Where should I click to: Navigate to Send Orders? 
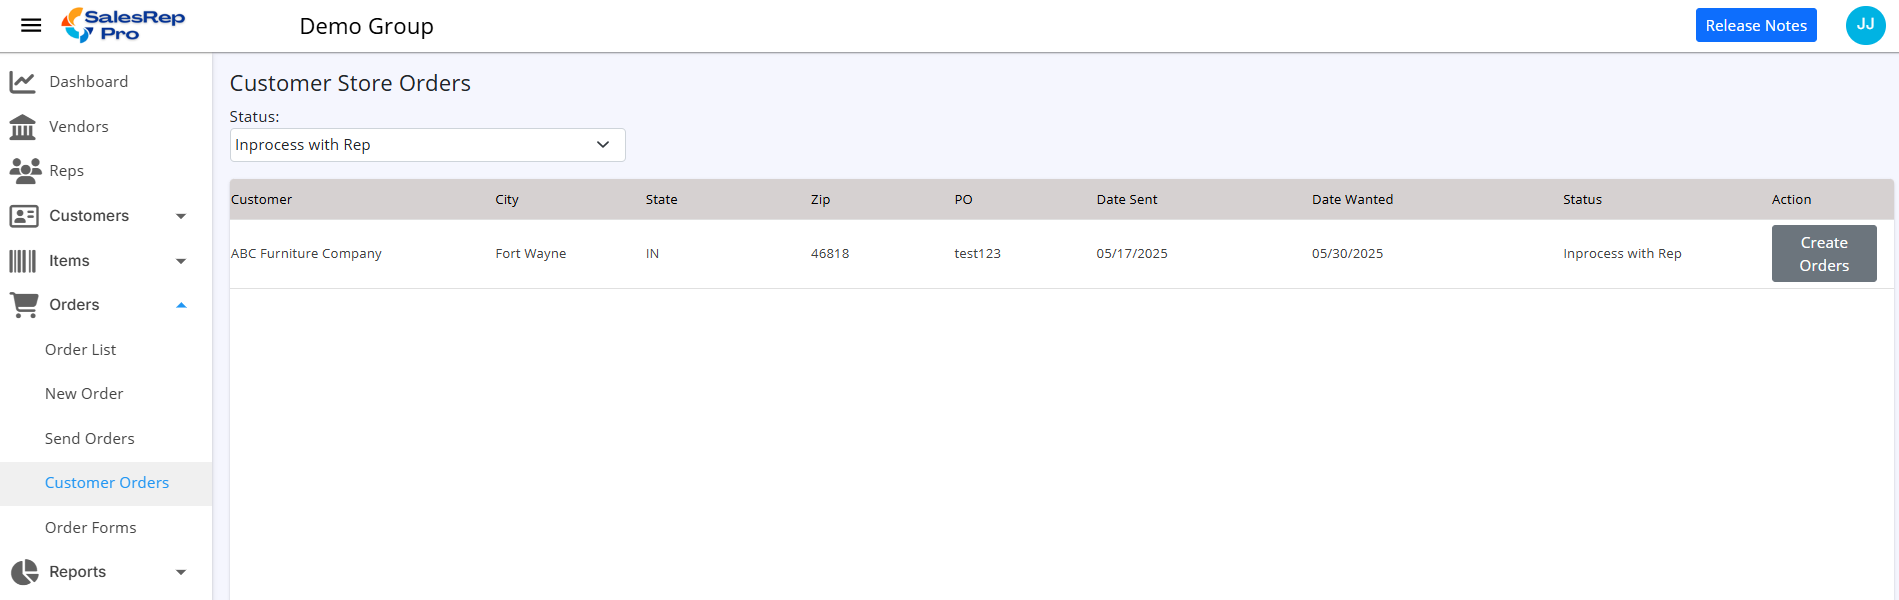90,439
